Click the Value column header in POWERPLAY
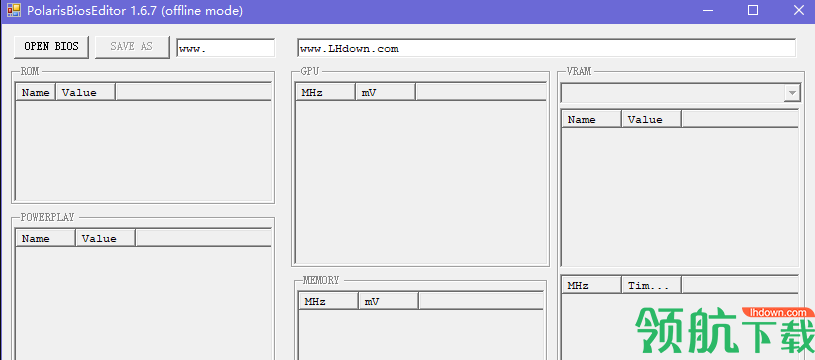Viewport: 815px width, 360px height. pyautogui.click(x=106, y=238)
